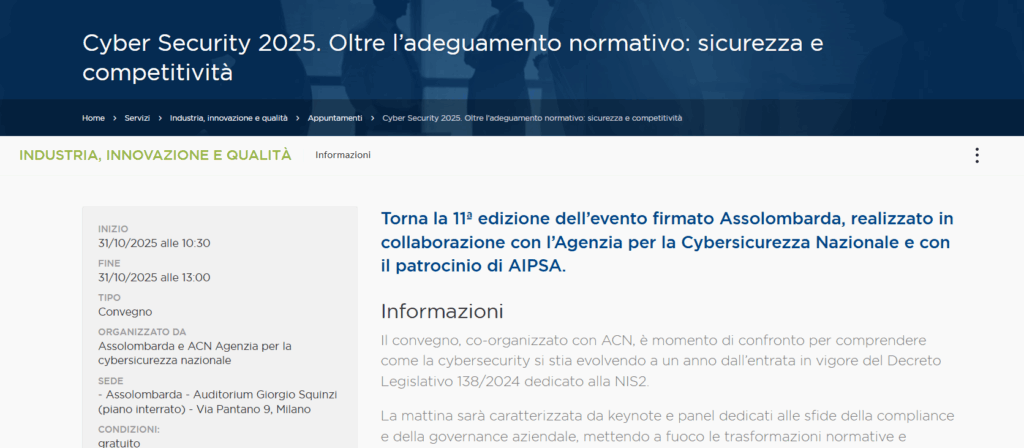The width and height of the screenshot is (1024, 448).
Task: Click the chevron before Appuntamenti breadcrumb
Action: point(298,118)
